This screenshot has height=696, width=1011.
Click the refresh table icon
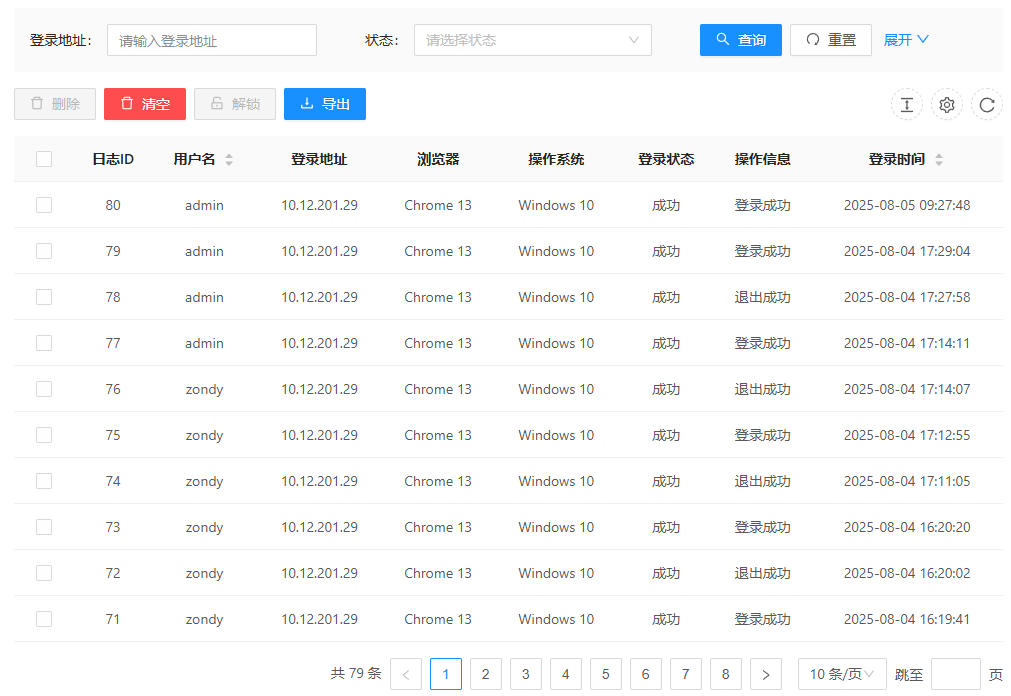pos(986,104)
